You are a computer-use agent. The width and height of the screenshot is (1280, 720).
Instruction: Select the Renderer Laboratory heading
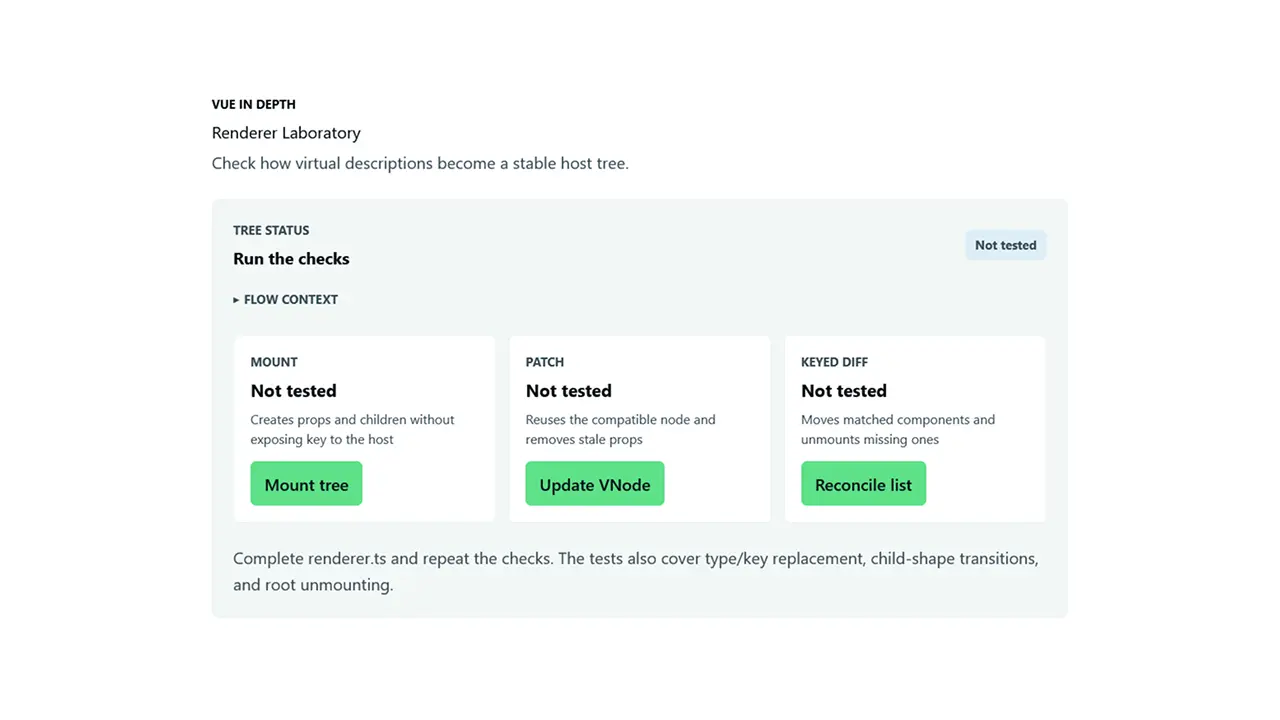point(286,133)
